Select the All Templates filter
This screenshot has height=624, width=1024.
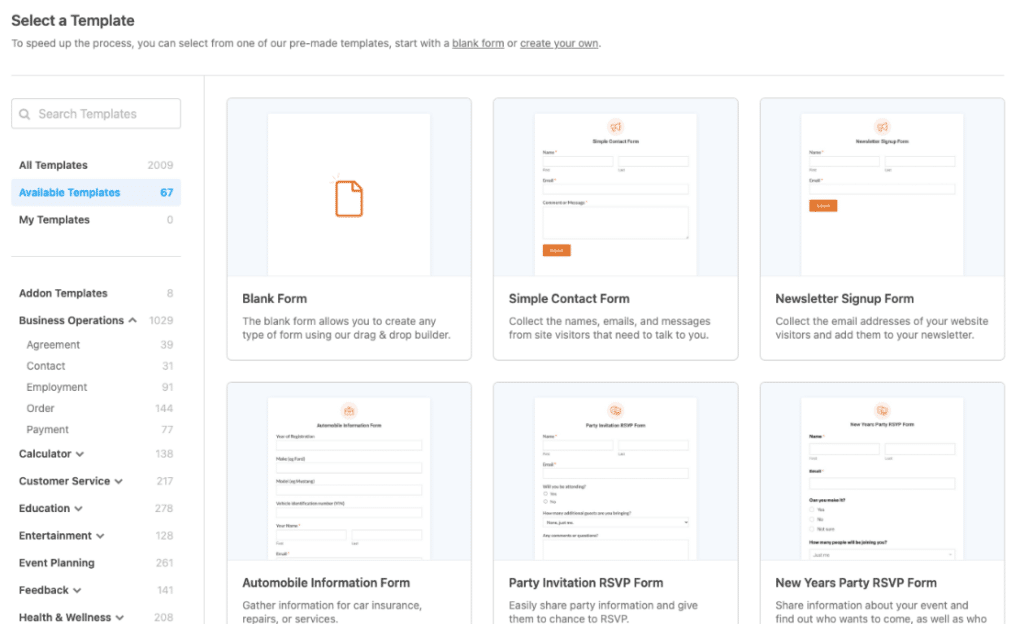[x=53, y=165]
